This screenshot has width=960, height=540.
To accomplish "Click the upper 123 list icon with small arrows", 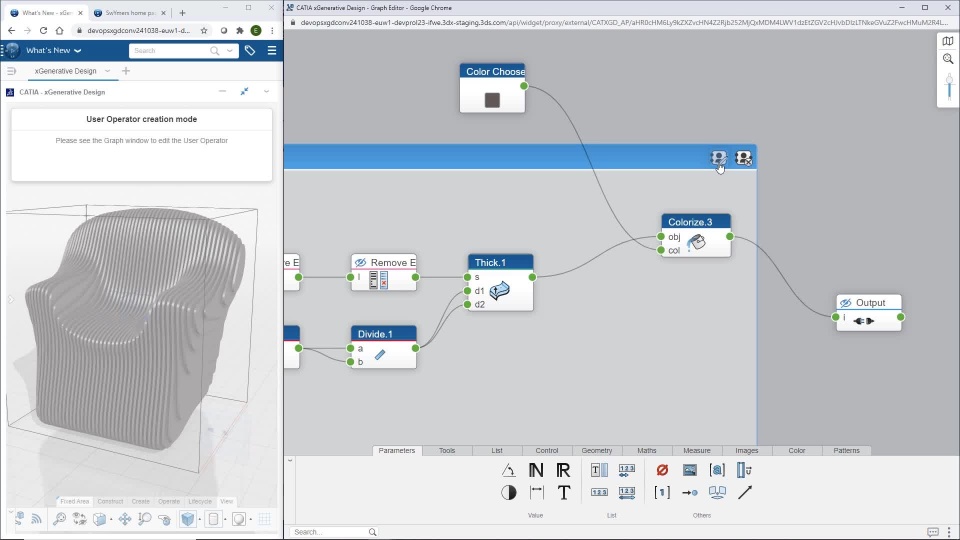I will coord(626,470).
